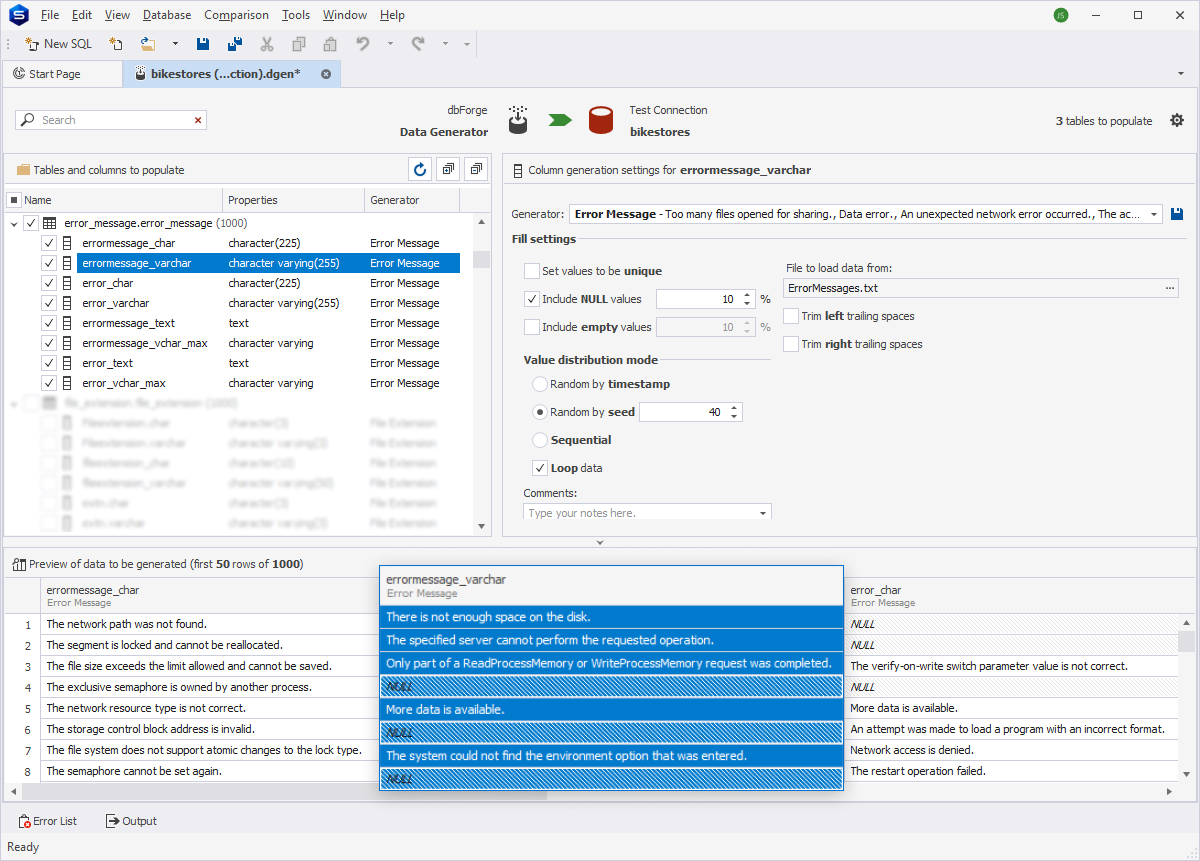Enable Trim right trailing spaces

(792, 344)
